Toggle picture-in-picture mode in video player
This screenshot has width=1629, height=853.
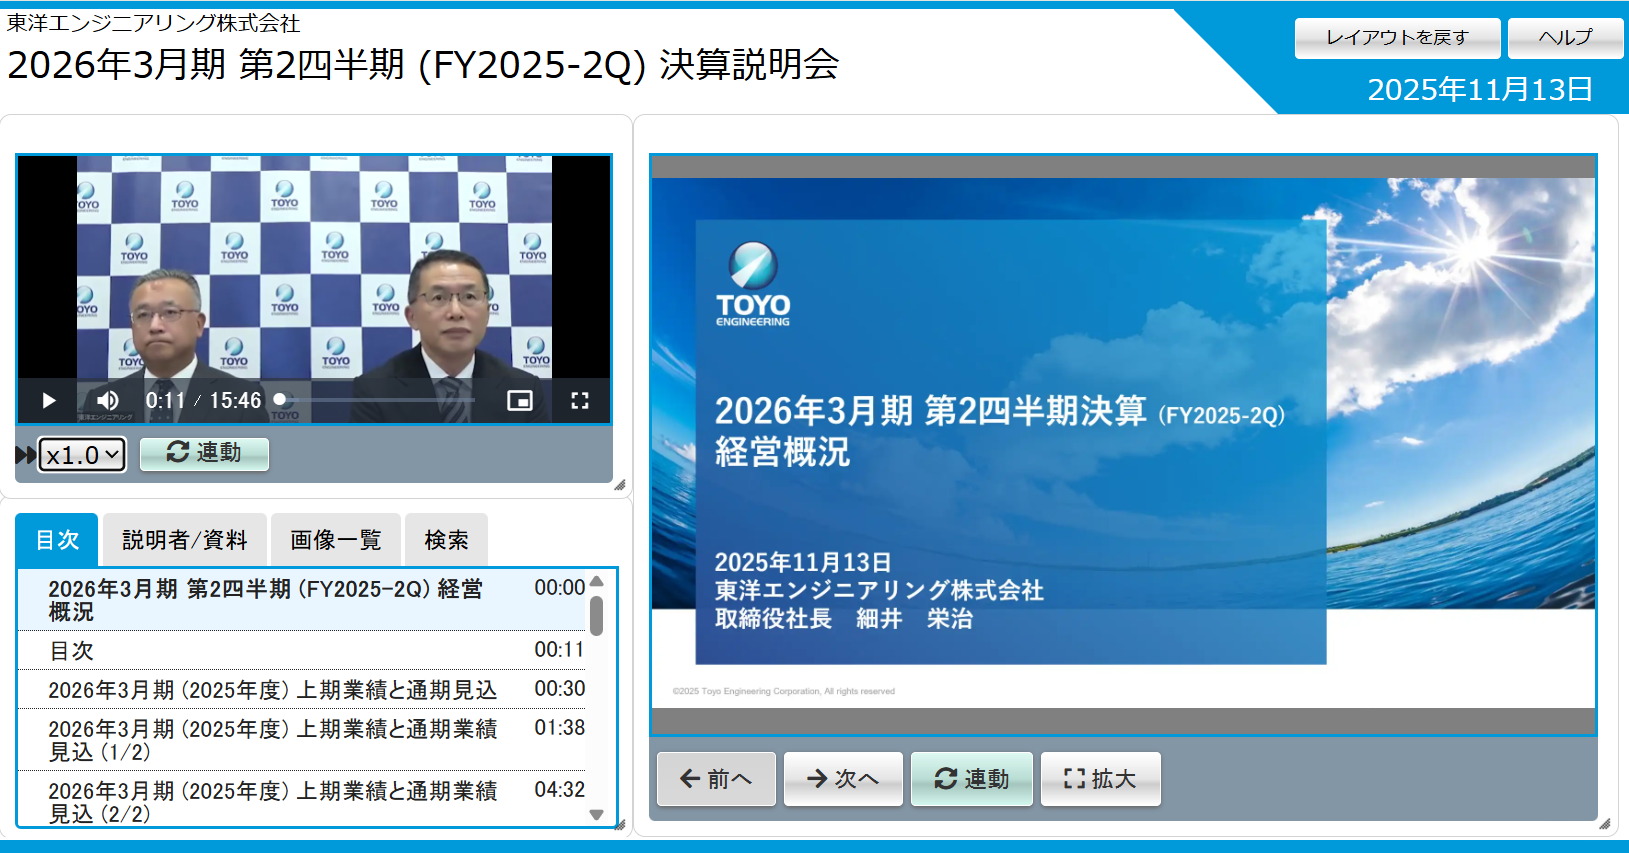coord(520,401)
